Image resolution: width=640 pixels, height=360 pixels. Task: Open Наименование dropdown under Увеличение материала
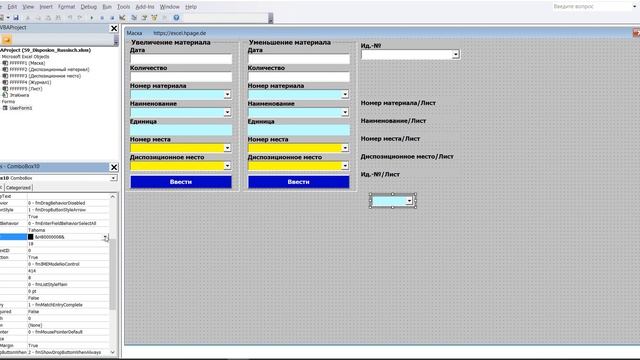click(x=227, y=113)
